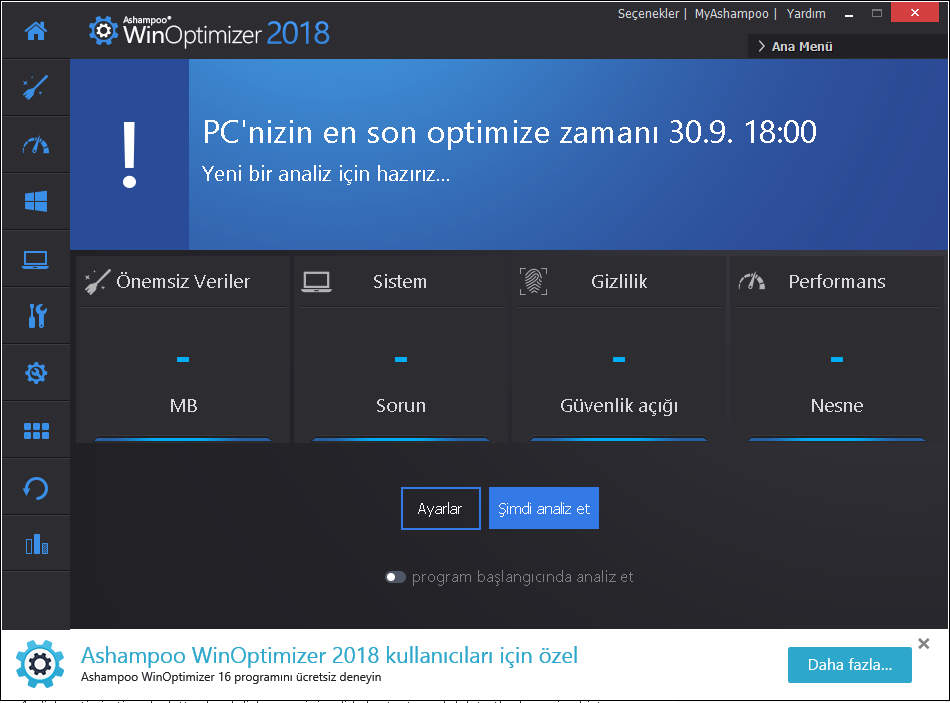Click the MB value label
The image size is (950, 703).
184,405
